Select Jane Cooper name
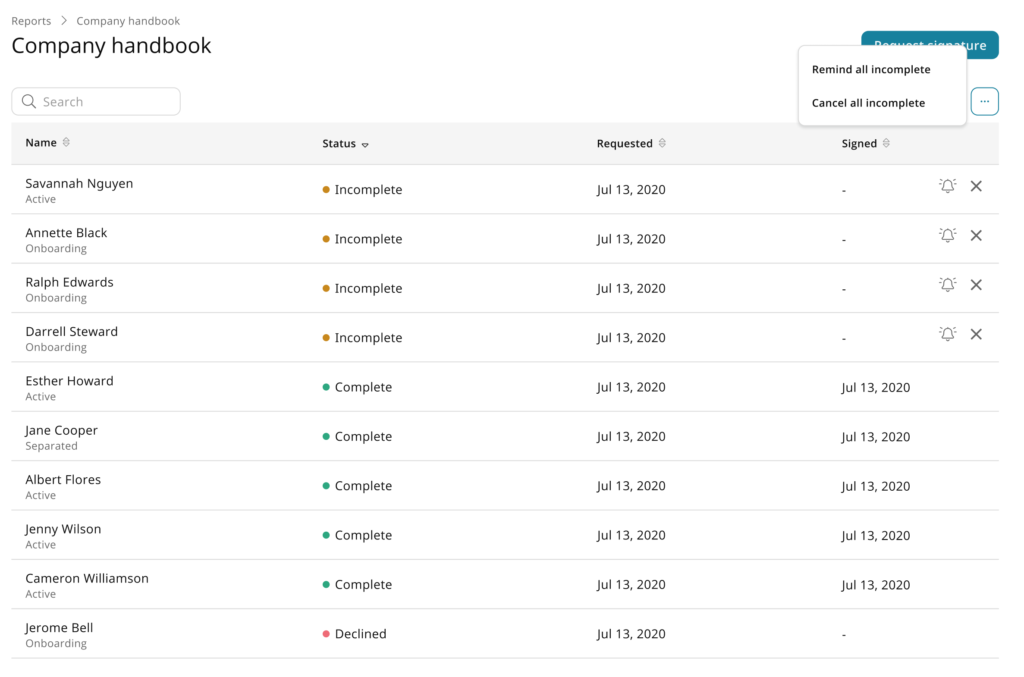 61,430
